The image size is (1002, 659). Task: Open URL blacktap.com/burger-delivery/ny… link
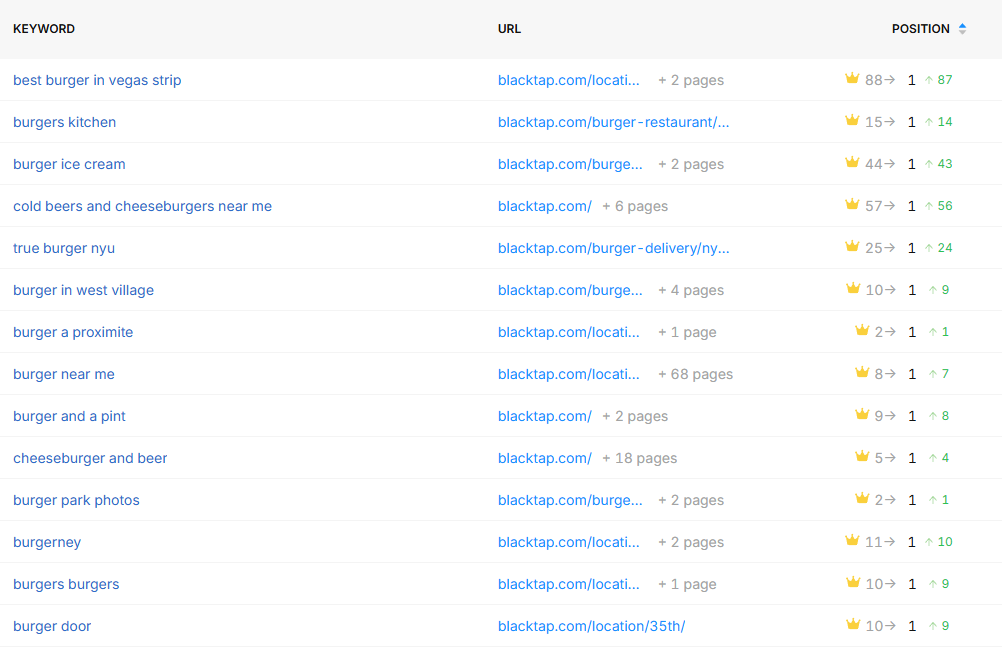click(613, 248)
